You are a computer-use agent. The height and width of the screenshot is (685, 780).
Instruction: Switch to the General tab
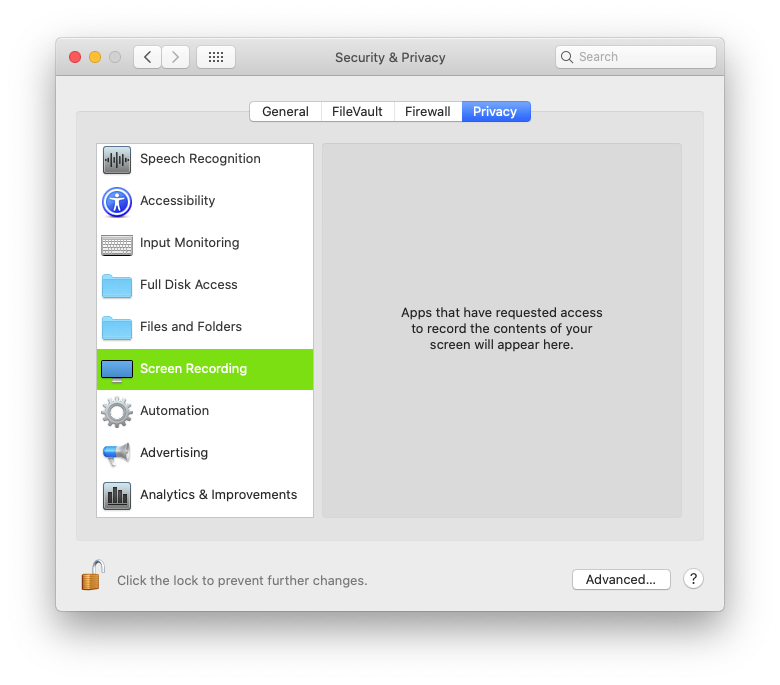point(286,111)
